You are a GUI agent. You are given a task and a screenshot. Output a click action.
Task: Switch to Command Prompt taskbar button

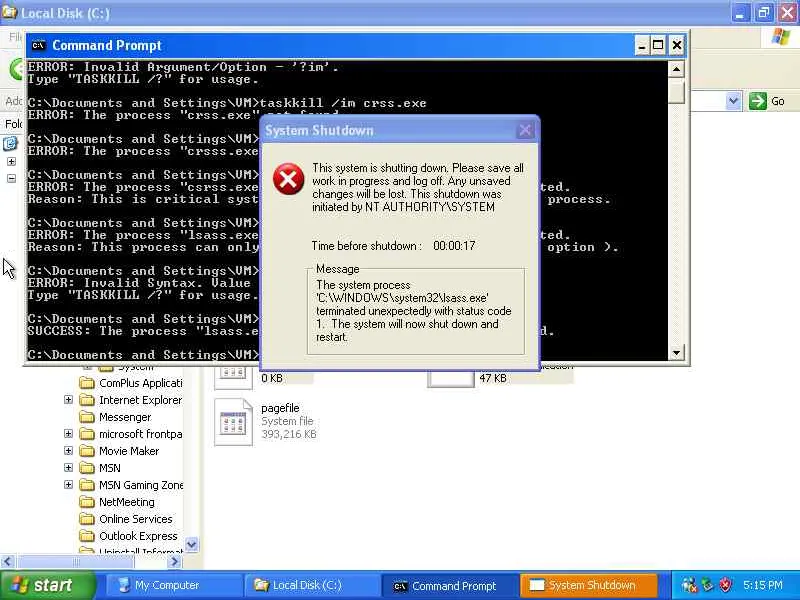(x=450, y=586)
